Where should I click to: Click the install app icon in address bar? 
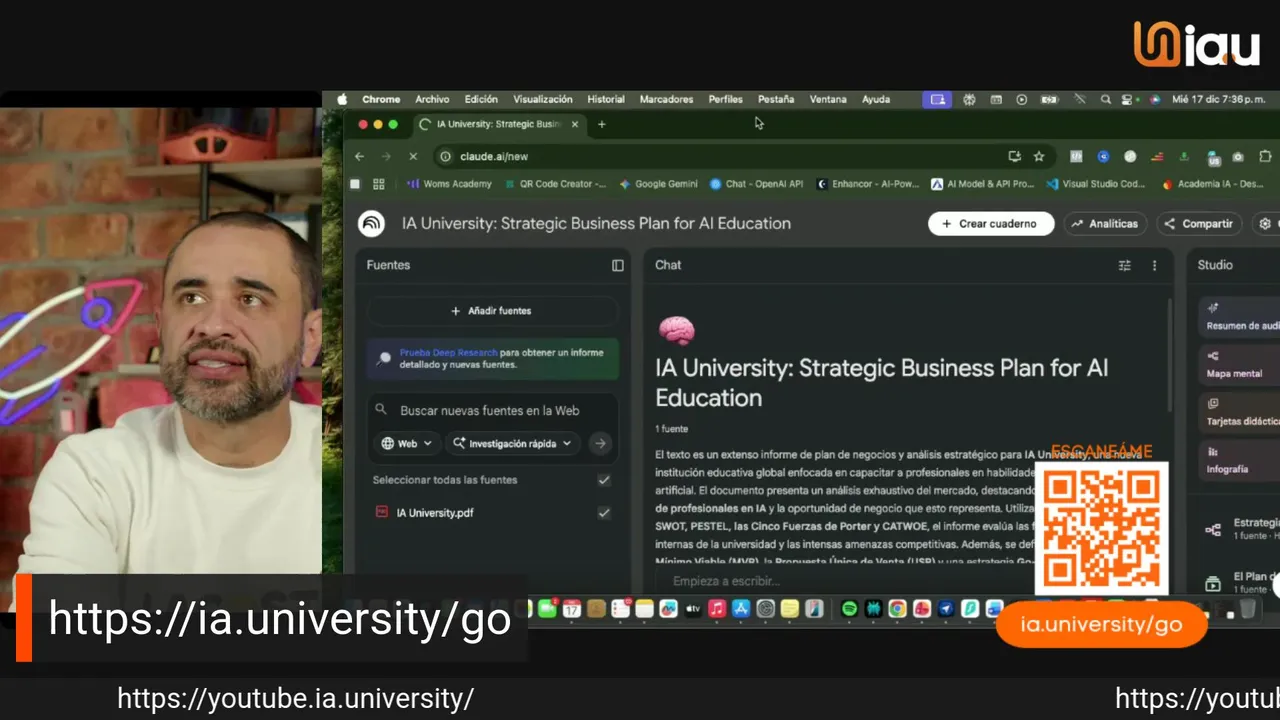click(1014, 156)
